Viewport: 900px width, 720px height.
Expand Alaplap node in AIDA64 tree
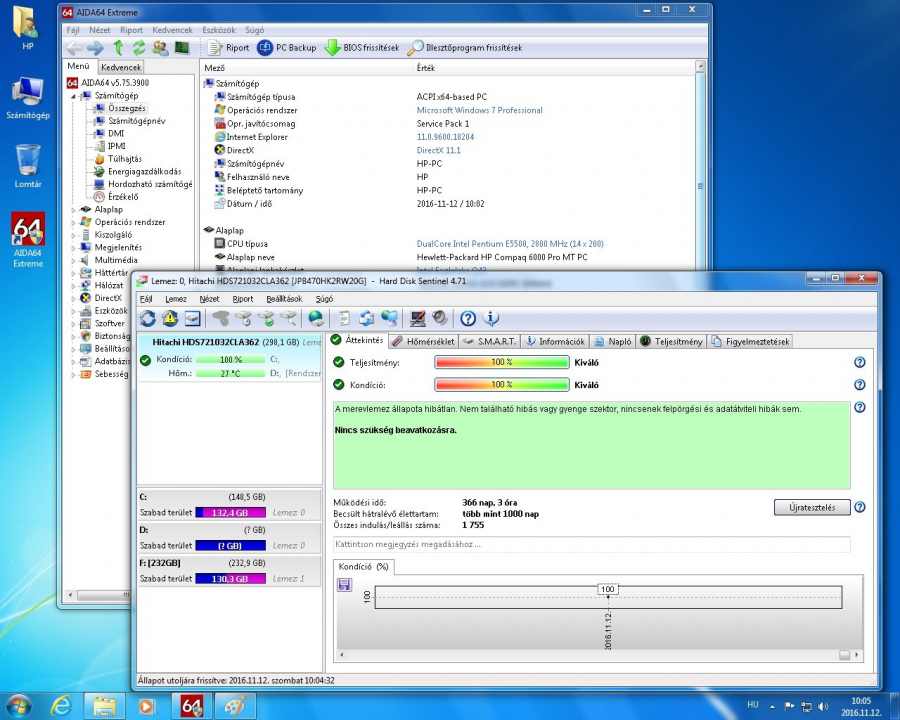(x=73, y=210)
